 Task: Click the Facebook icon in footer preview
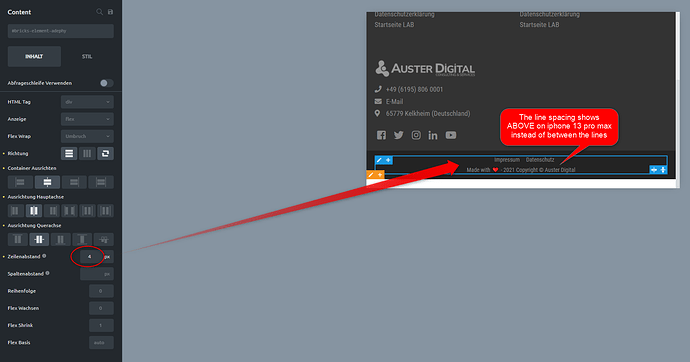(381, 135)
